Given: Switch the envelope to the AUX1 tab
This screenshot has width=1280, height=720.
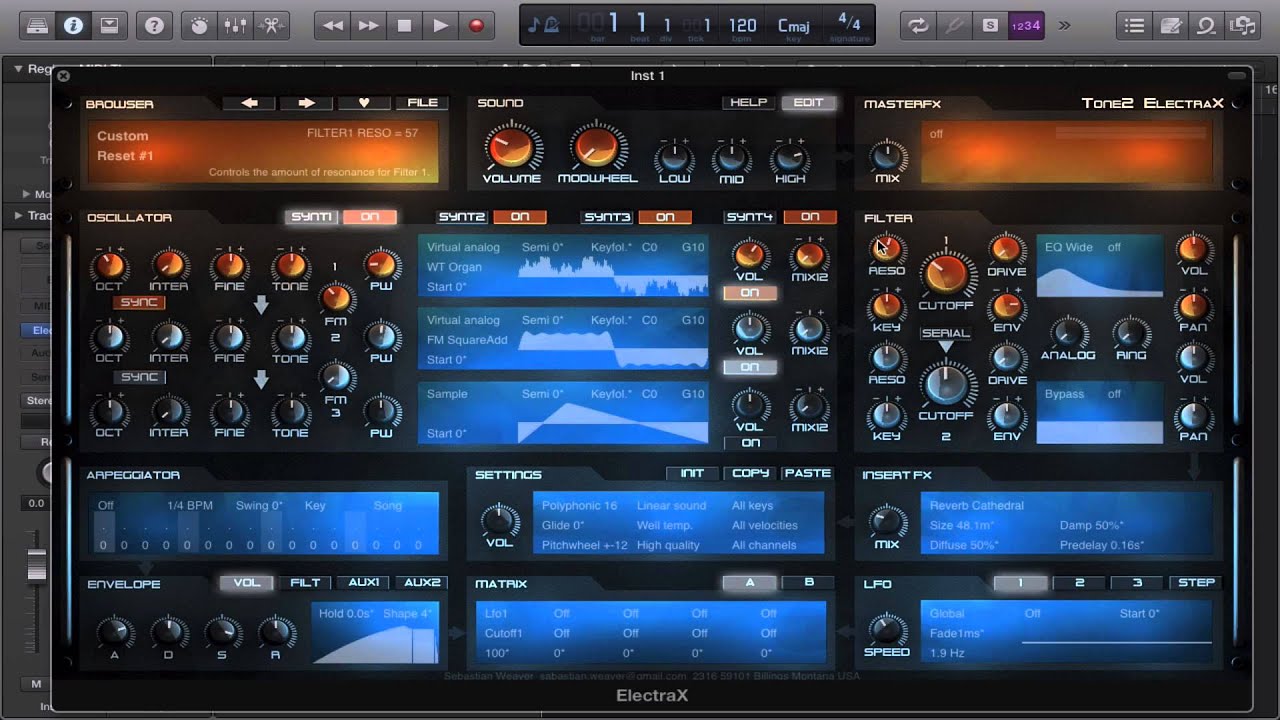Looking at the screenshot, I should pos(364,582).
